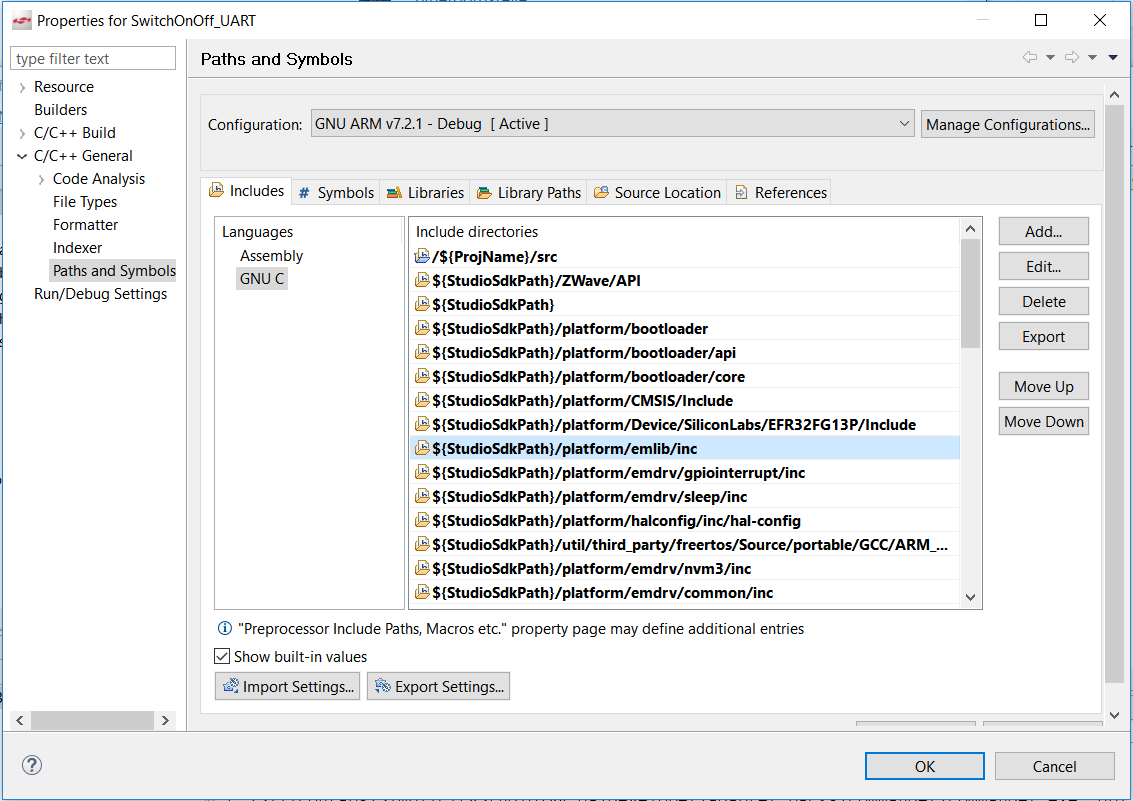This screenshot has height=801, width=1133.
Task: Open the Configuration dropdown
Action: coord(905,123)
